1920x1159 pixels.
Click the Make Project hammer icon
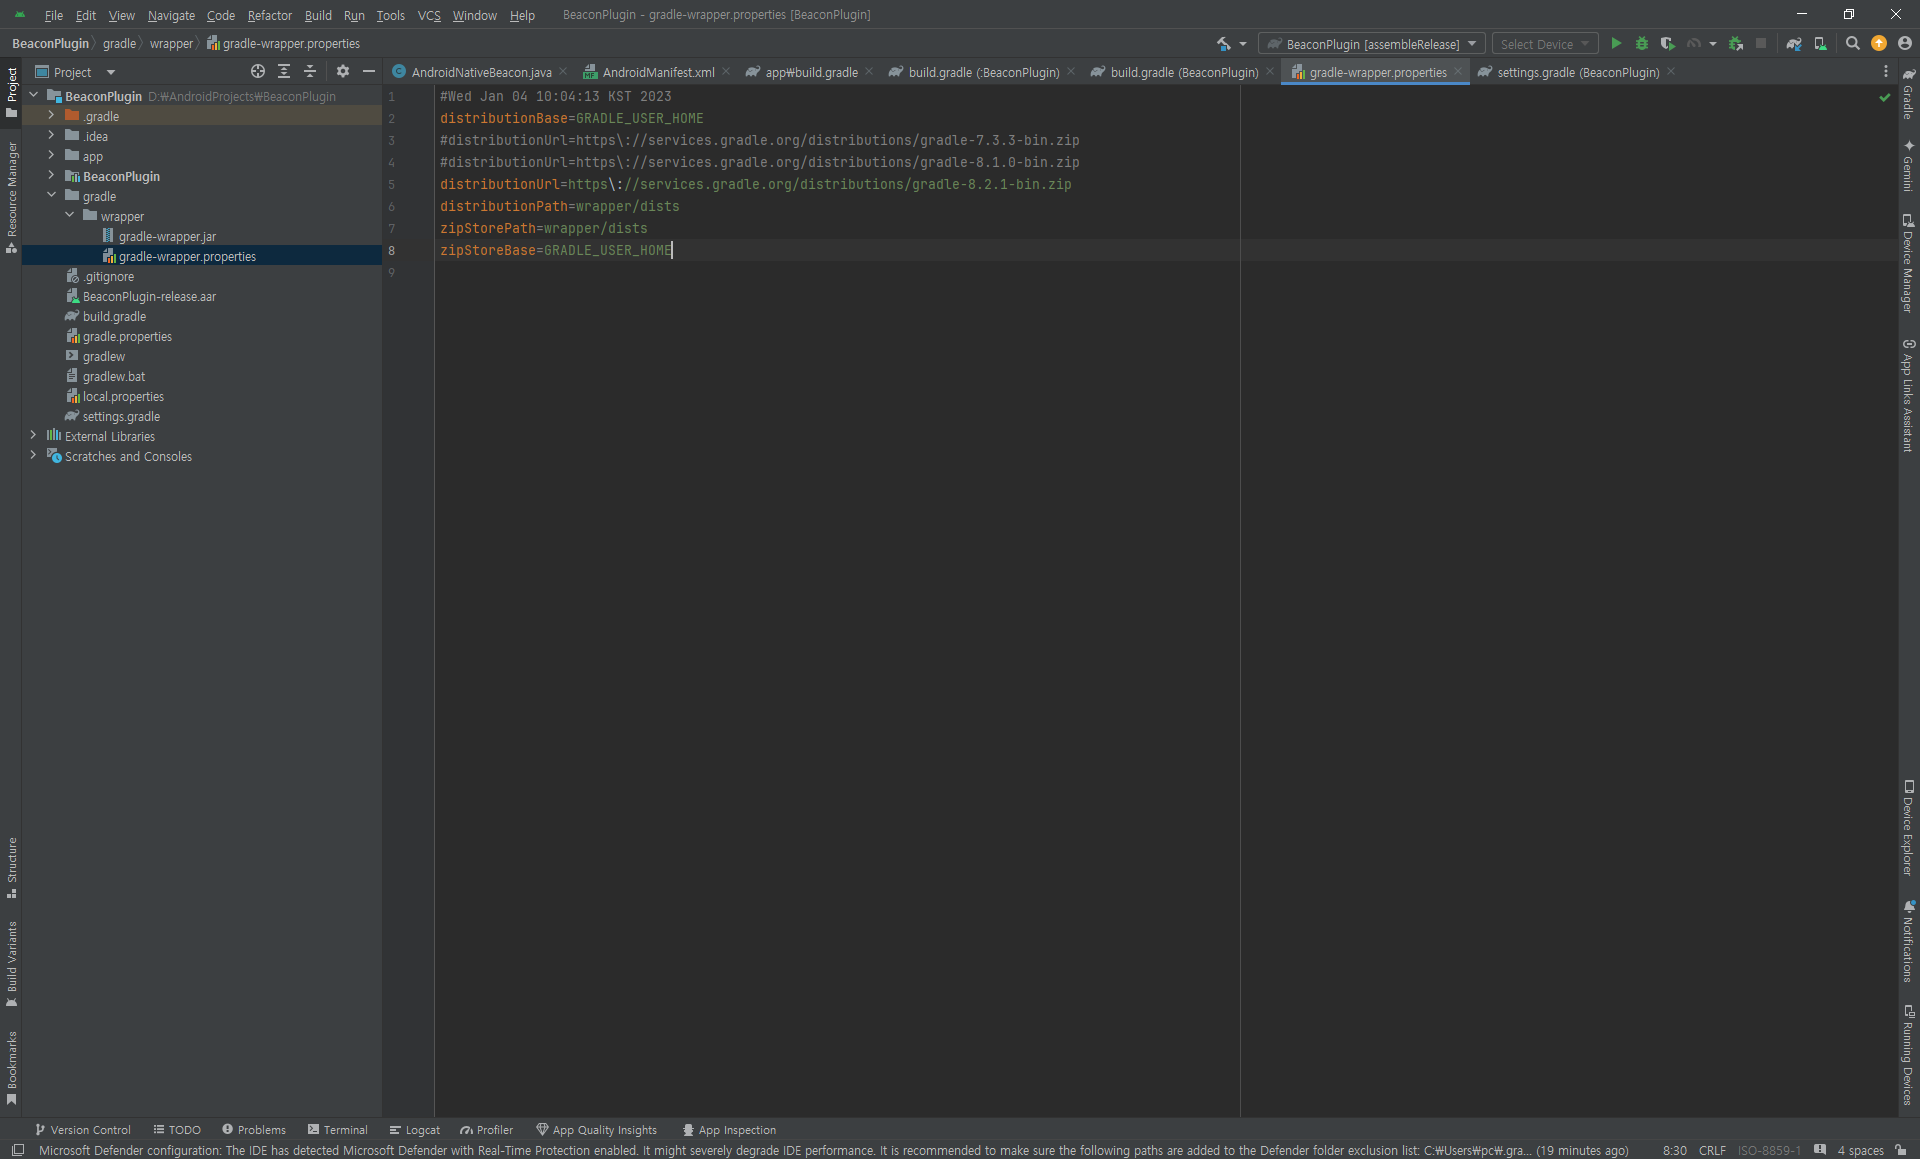point(1223,44)
